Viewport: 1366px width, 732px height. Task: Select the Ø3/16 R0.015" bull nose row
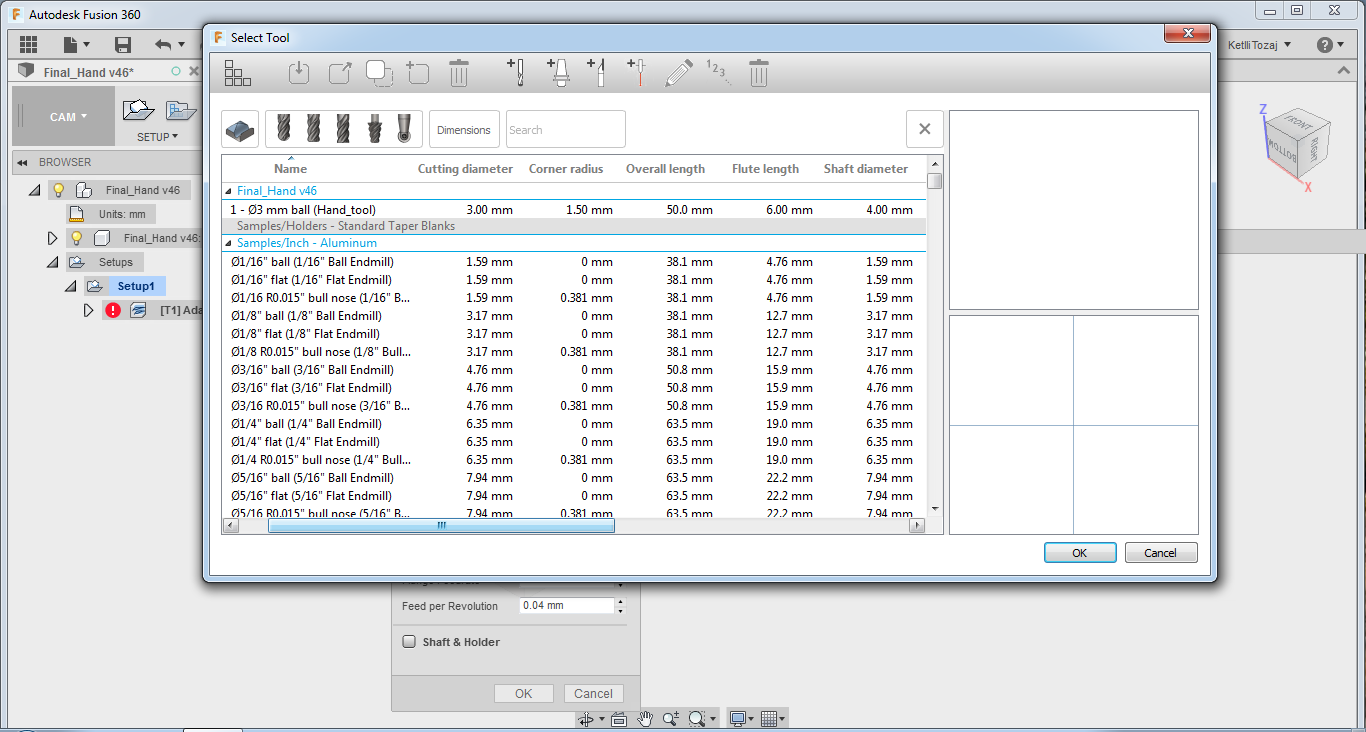point(574,406)
